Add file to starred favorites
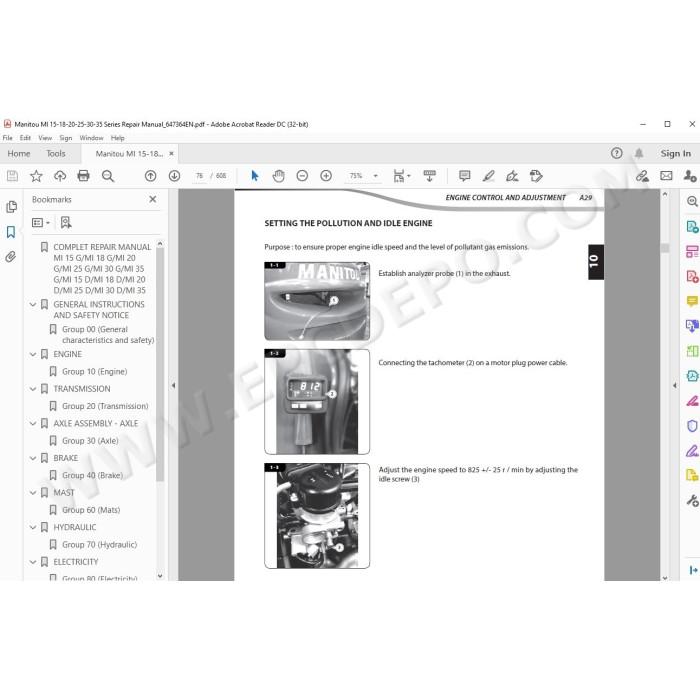700x700 pixels. coord(36,176)
